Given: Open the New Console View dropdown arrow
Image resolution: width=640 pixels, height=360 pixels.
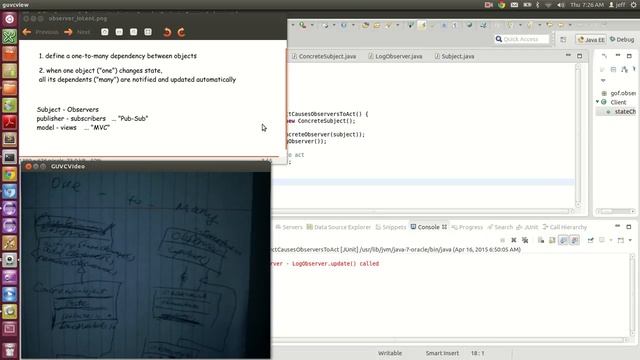Looking at the screenshot, I should coord(631,240).
